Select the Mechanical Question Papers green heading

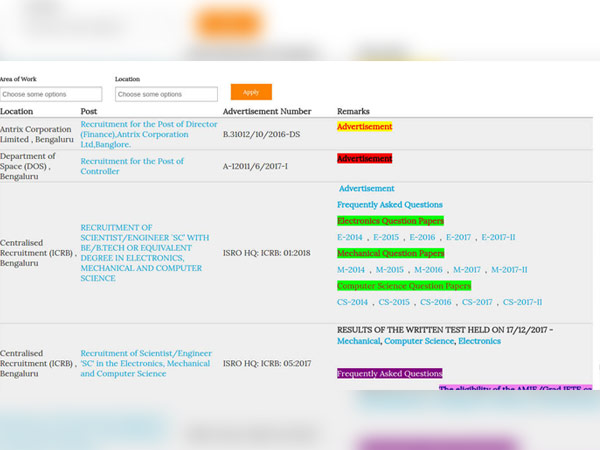click(x=391, y=253)
